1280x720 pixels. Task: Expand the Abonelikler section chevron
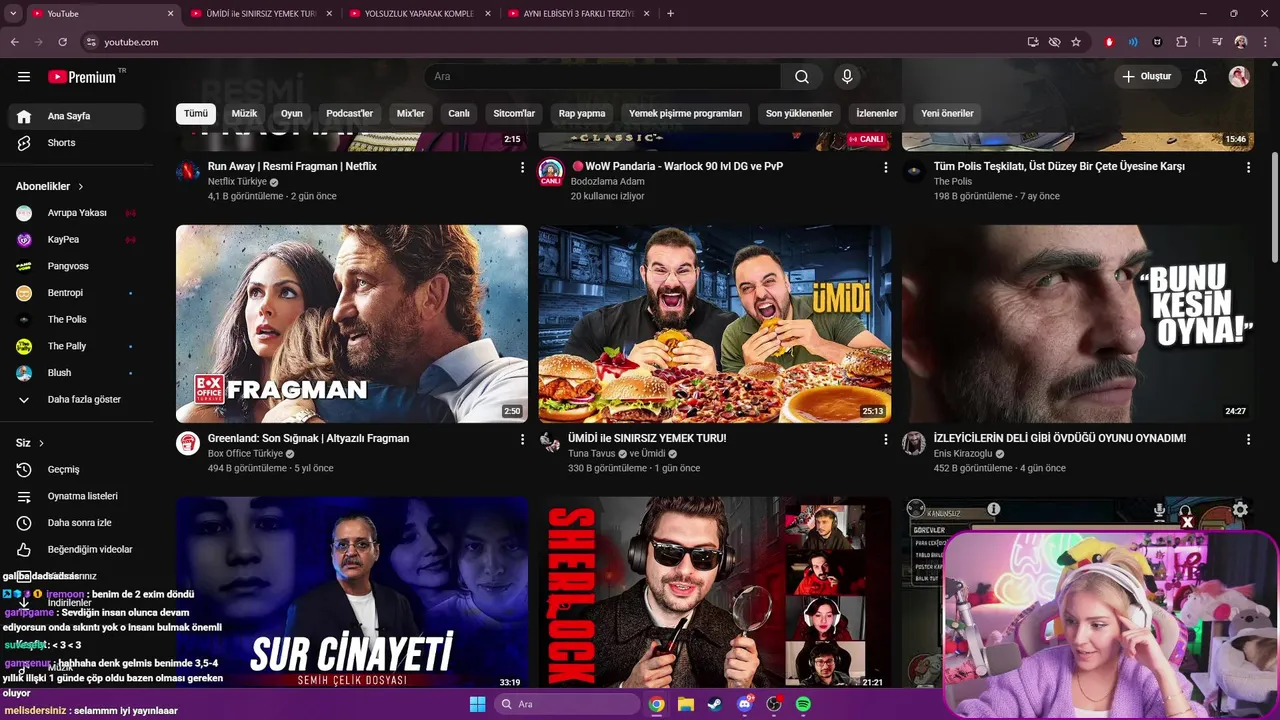pyautogui.click(x=81, y=187)
